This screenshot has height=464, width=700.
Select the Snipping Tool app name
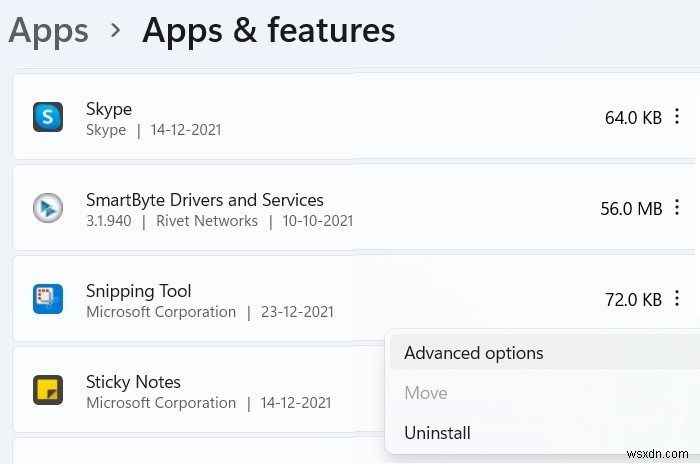coord(139,291)
